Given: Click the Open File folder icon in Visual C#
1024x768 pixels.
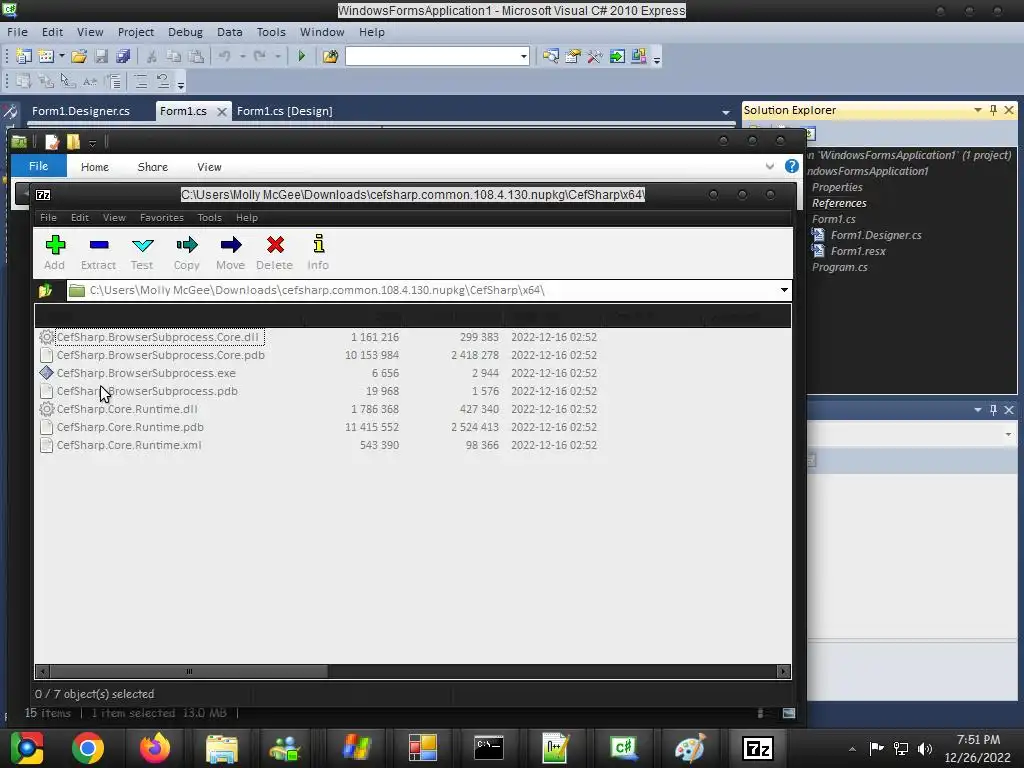Looking at the screenshot, I should pyautogui.click(x=79, y=56).
